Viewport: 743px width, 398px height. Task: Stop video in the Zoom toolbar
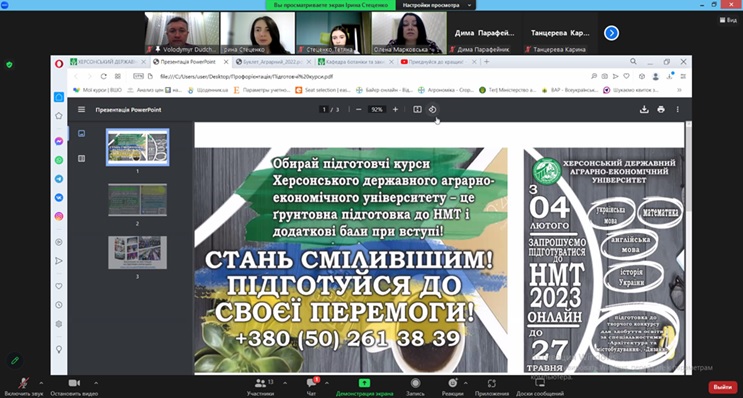coord(74,386)
